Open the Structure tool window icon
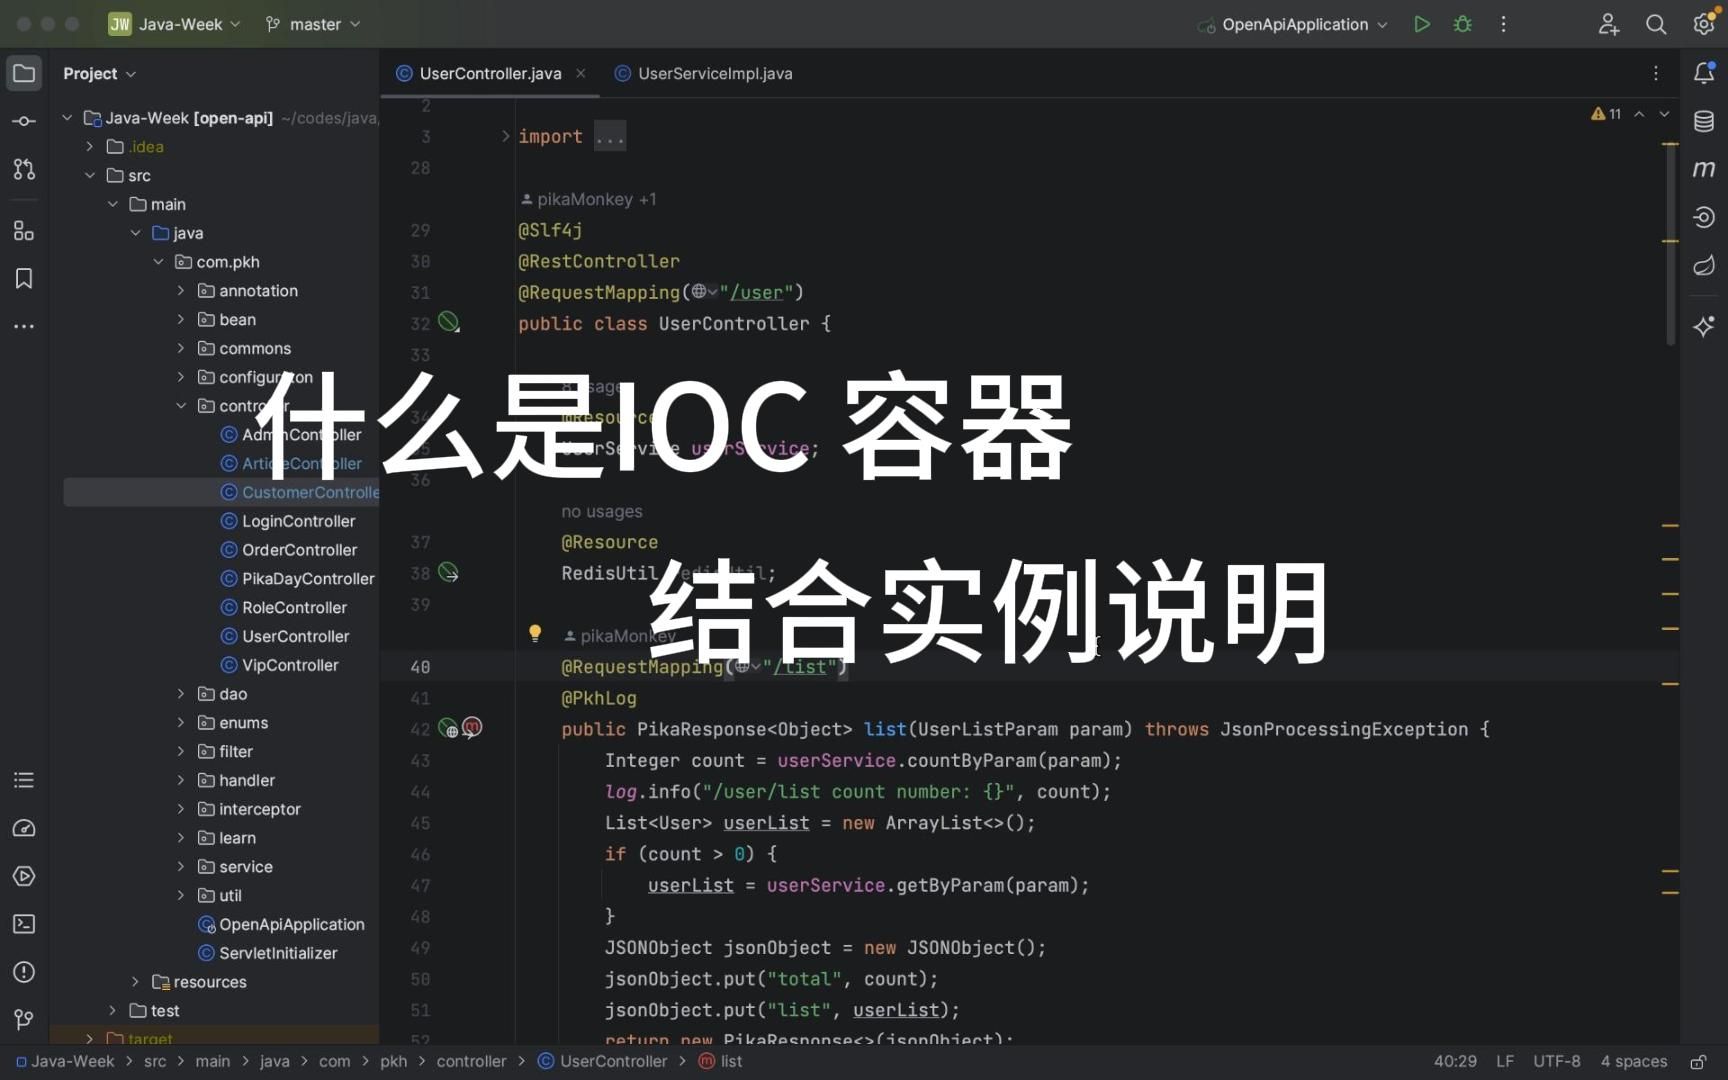 [24, 231]
